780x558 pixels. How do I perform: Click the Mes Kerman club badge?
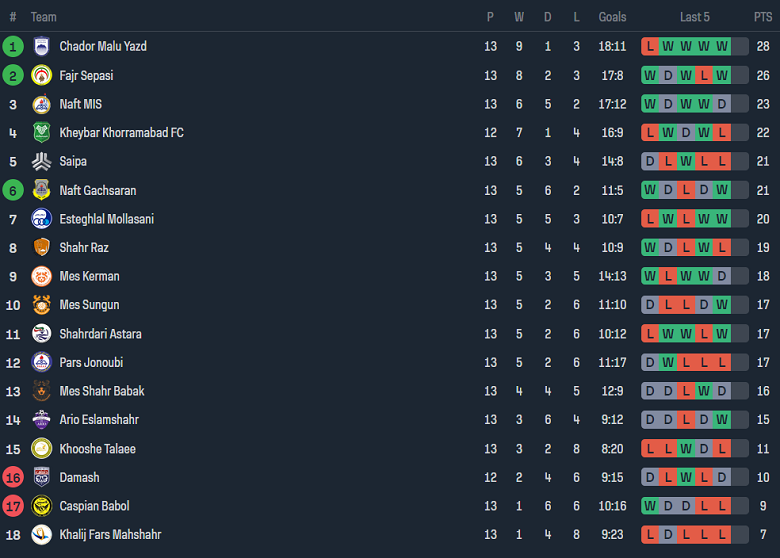pos(41,276)
